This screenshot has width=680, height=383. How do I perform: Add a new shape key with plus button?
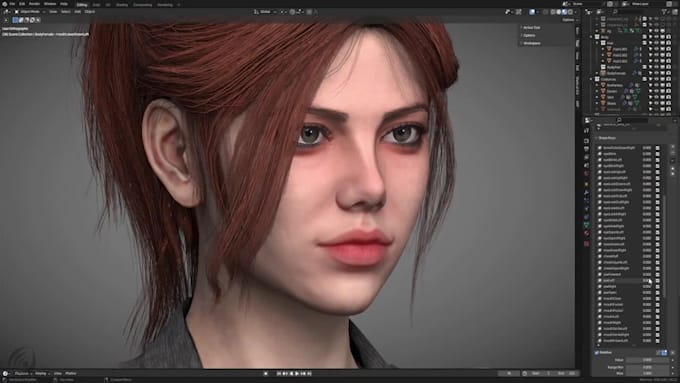point(673,147)
